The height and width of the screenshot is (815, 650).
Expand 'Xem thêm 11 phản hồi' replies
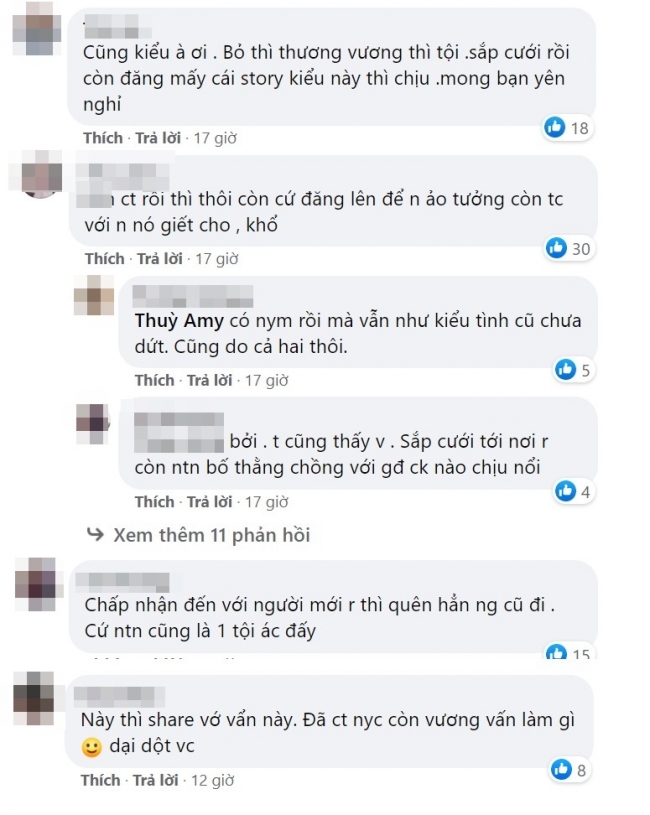point(211,535)
